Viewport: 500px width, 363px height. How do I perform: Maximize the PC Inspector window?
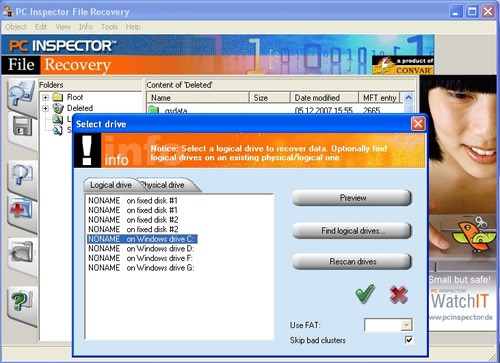[x=472, y=12]
